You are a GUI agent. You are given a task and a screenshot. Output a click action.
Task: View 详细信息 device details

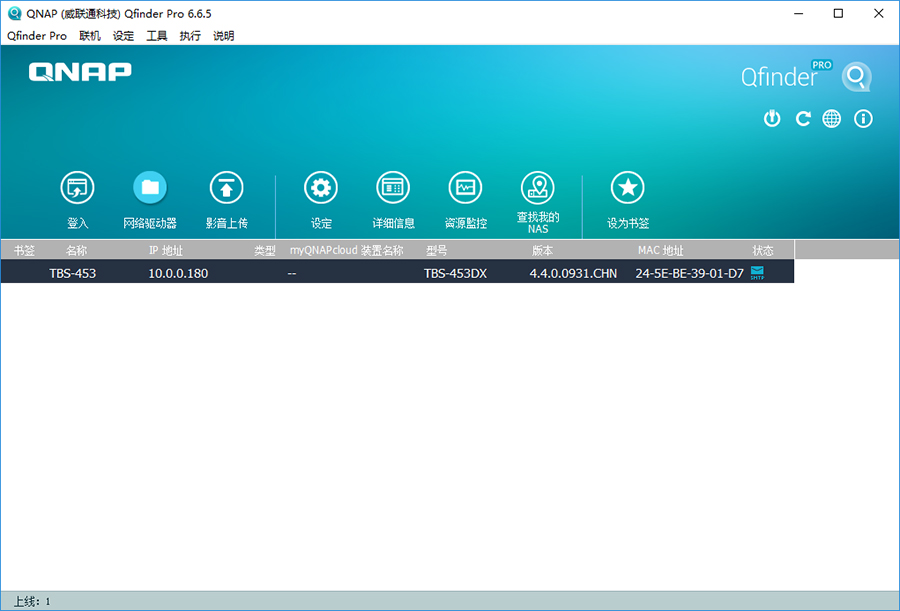392,188
